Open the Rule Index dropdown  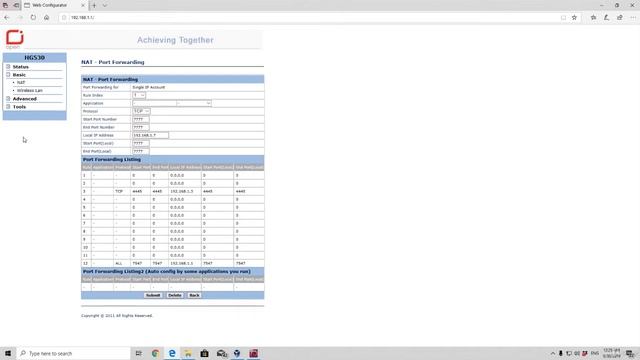(x=139, y=95)
